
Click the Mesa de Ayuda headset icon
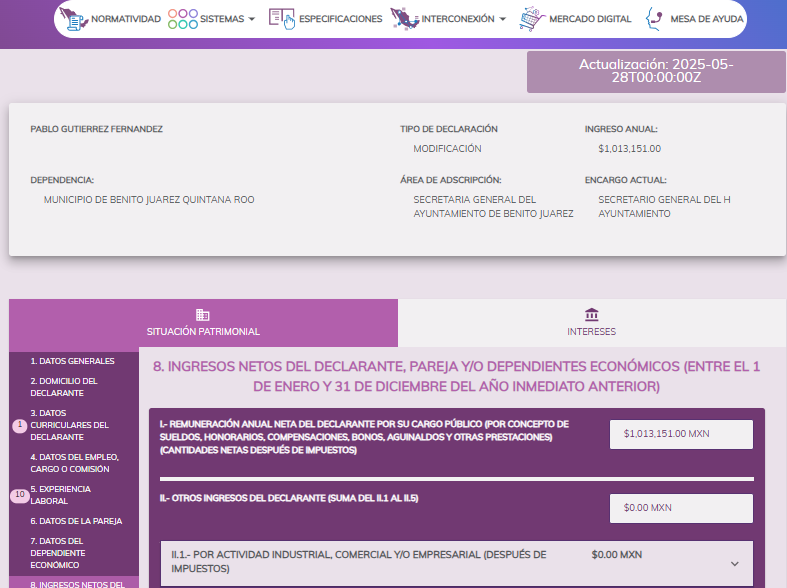click(x=655, y=19)
